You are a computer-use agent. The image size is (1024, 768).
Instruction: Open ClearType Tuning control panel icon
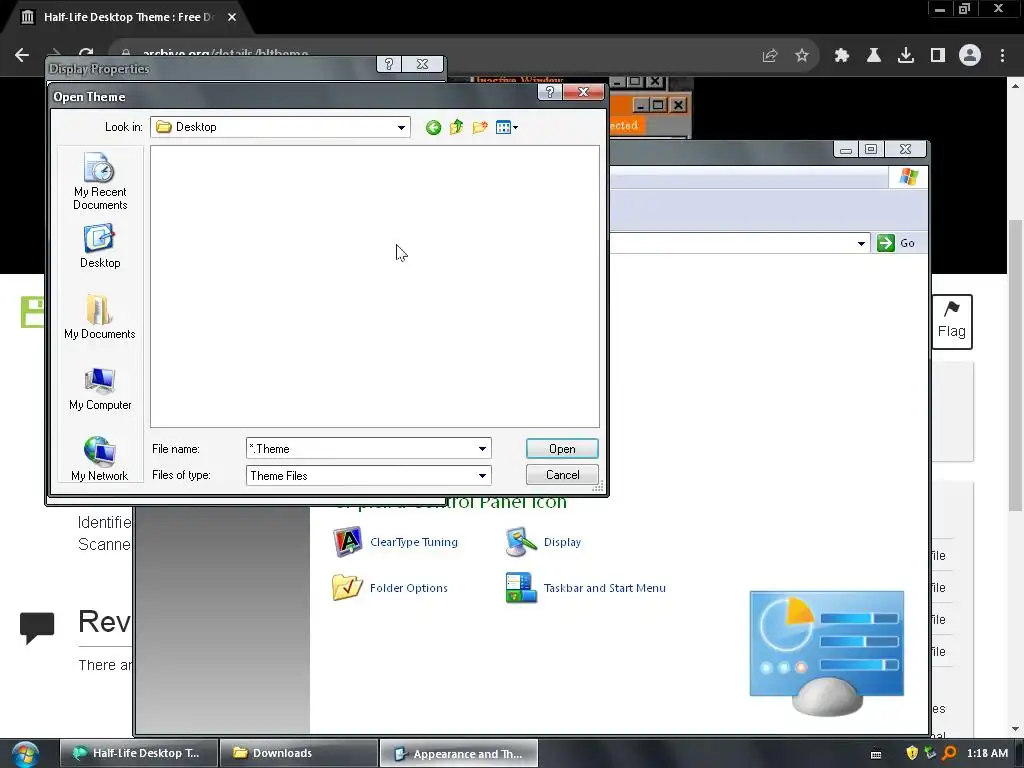point(413,542)
